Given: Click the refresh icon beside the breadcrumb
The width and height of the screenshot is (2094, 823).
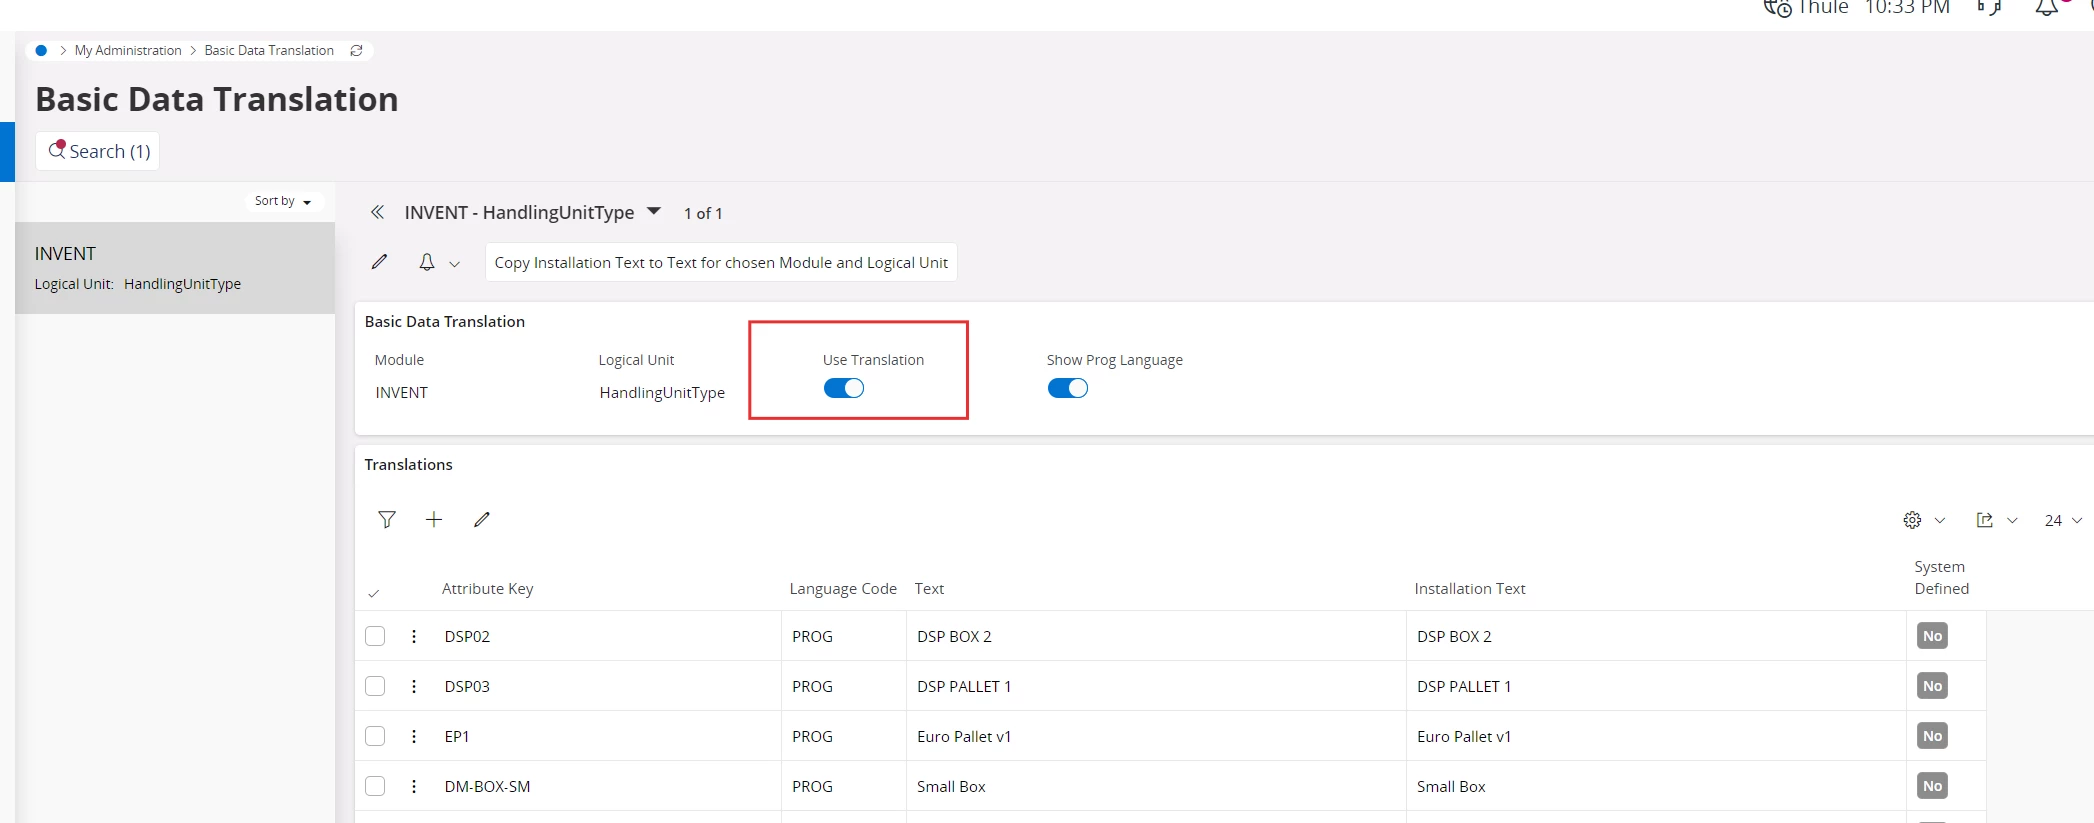Looking at the screenshot, I should (356, 50).
